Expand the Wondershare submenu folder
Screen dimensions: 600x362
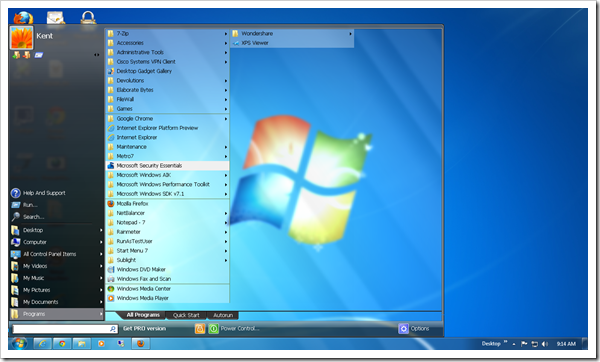[x=292, y=34]
